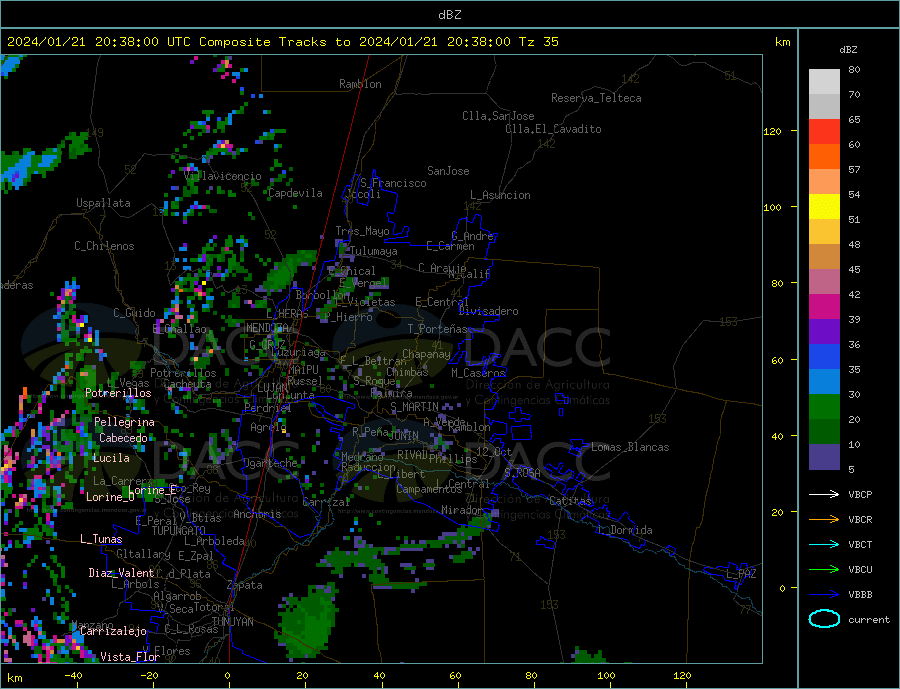Select the 51 dBZ yellow swatch

(x=824, y=207)
